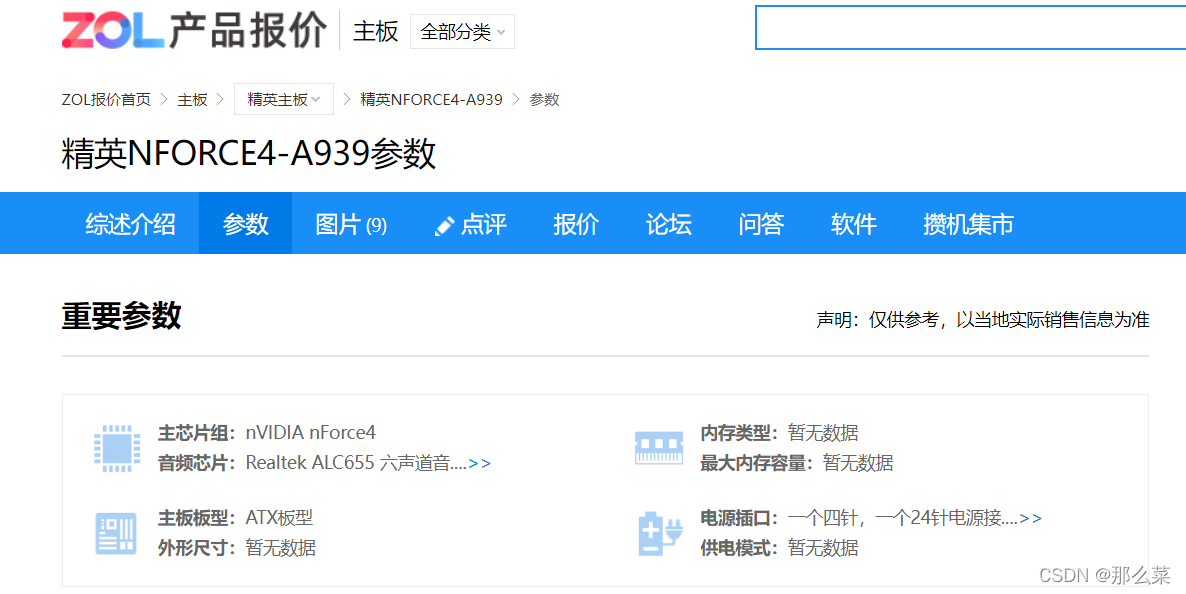Click the memory module icon beside 内存类型
Viewport: 1186px width, 594px height.
[x=659, y=448]
